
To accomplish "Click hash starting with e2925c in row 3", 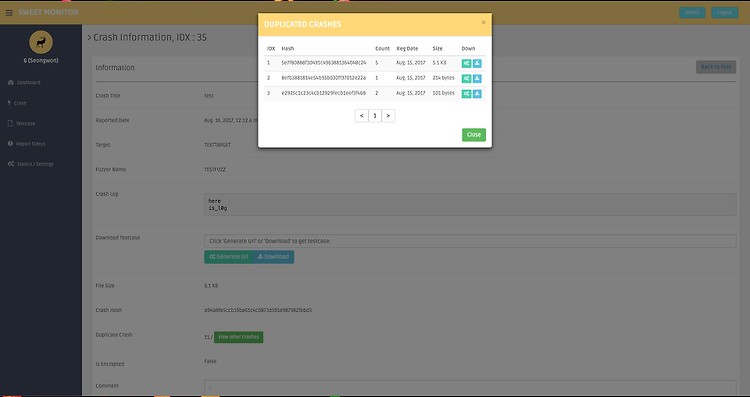I will (324, 93).
